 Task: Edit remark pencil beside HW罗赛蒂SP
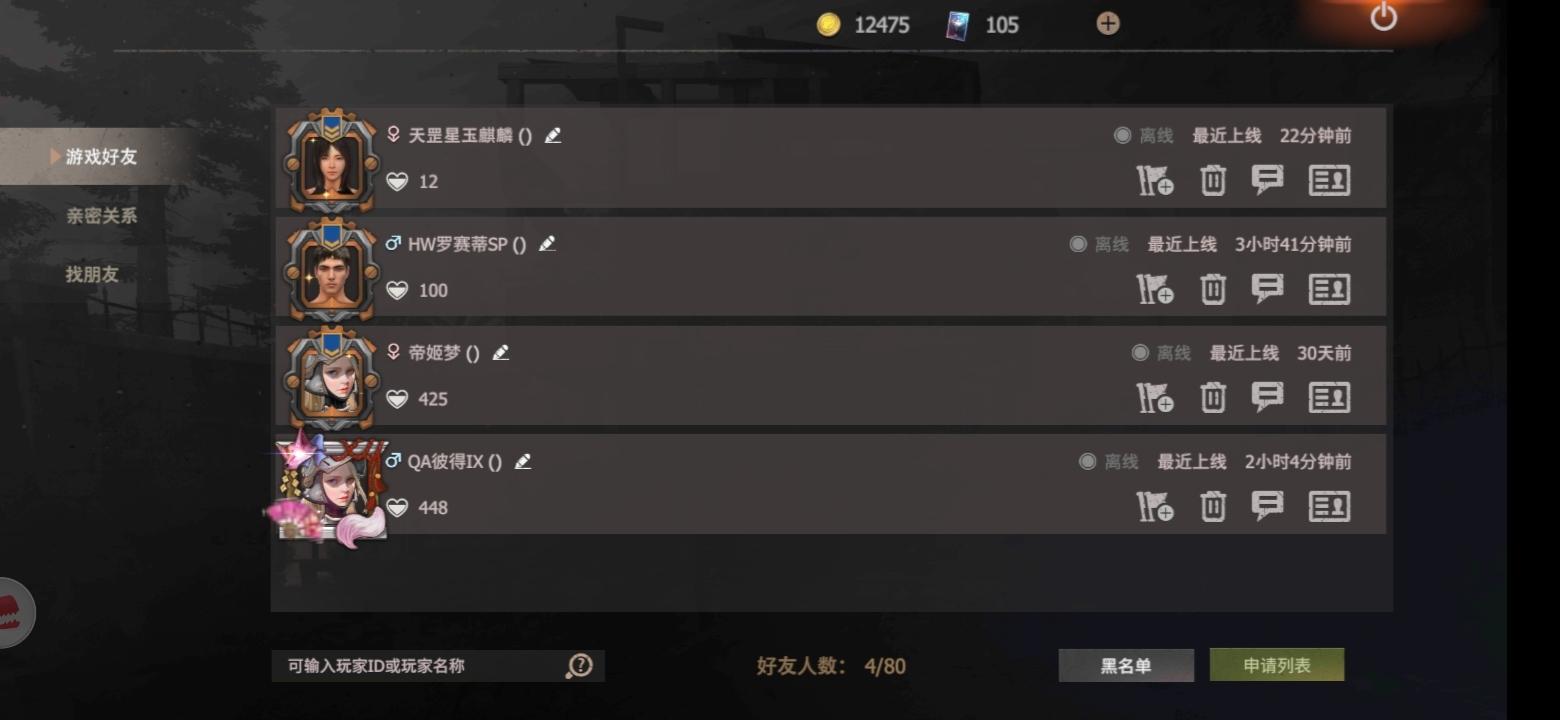pyautogui.click(x=547, y=244)
